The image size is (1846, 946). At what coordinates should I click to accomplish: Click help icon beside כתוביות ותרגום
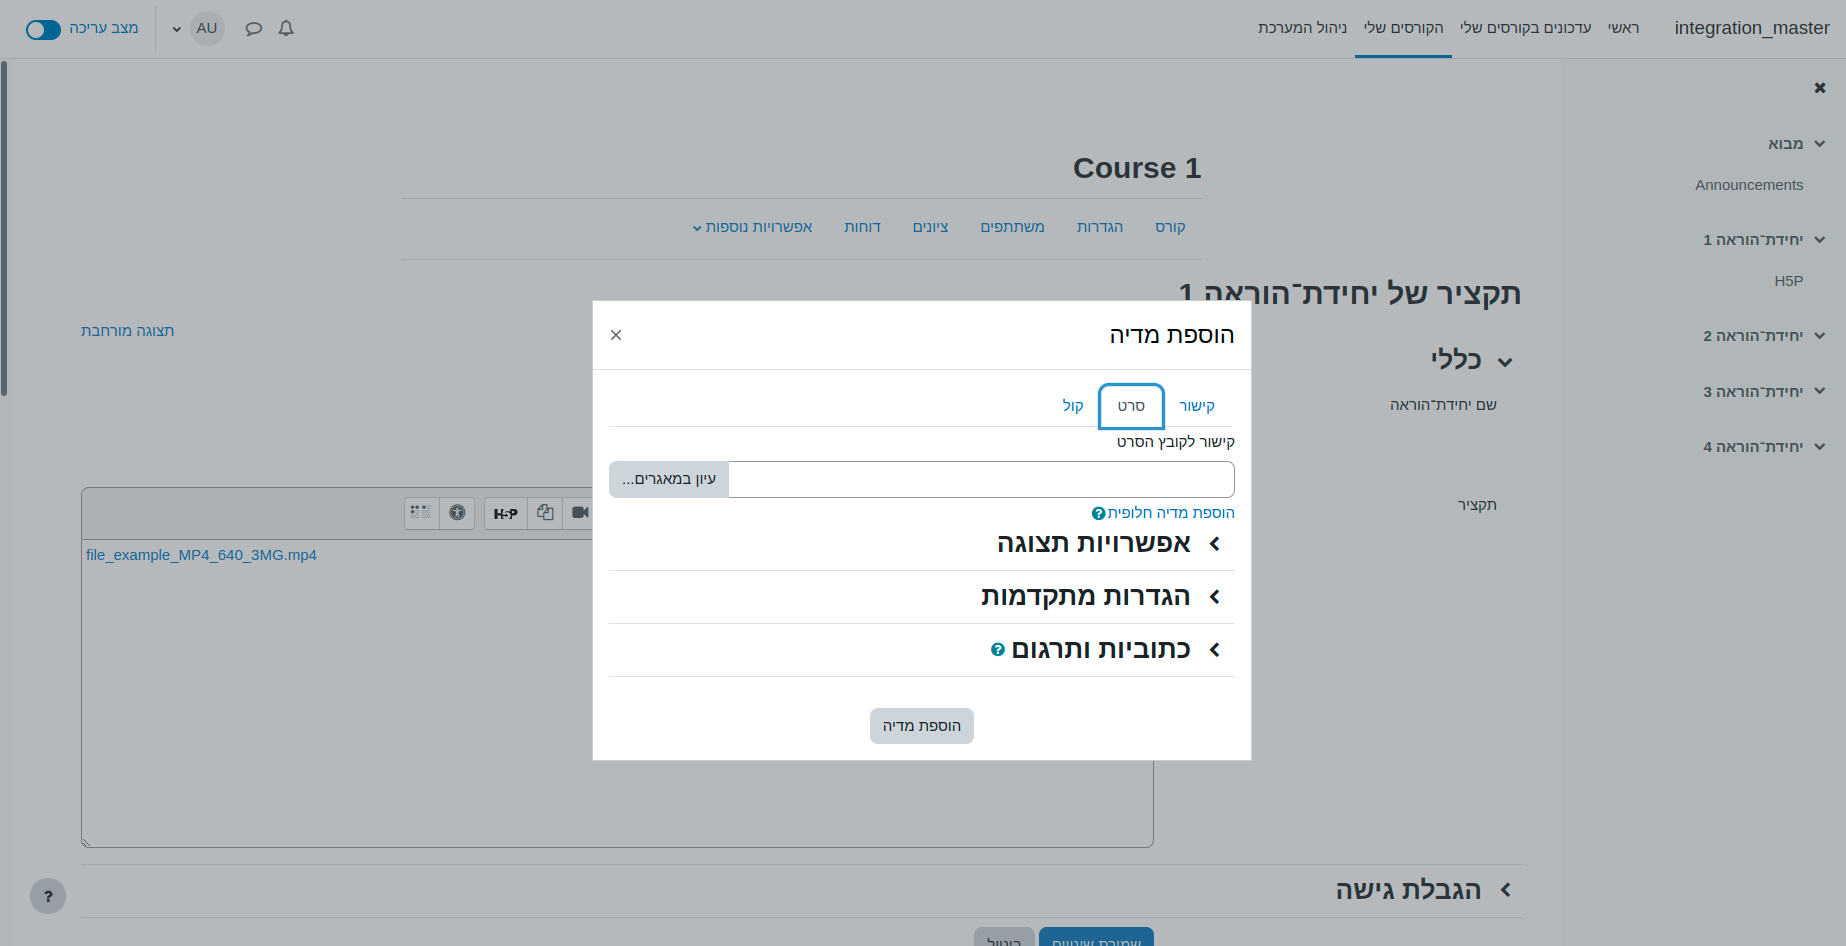click(x=998, y=650)
